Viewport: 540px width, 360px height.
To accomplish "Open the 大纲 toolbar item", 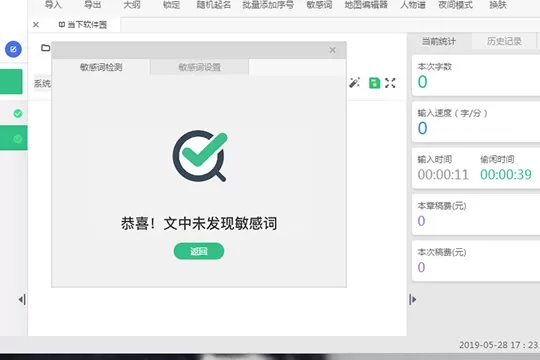I will tap(132, 5).
